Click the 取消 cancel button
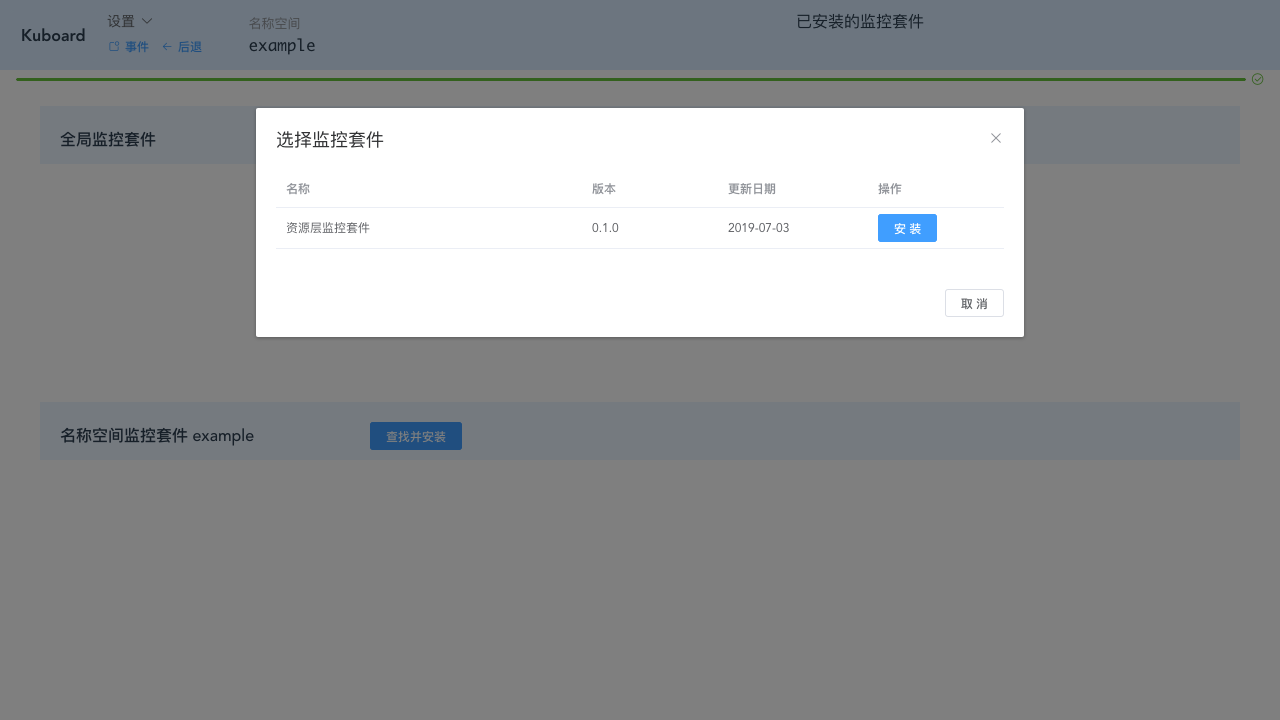The width and height of the screenshot is (1280, 720). point(974,303)
